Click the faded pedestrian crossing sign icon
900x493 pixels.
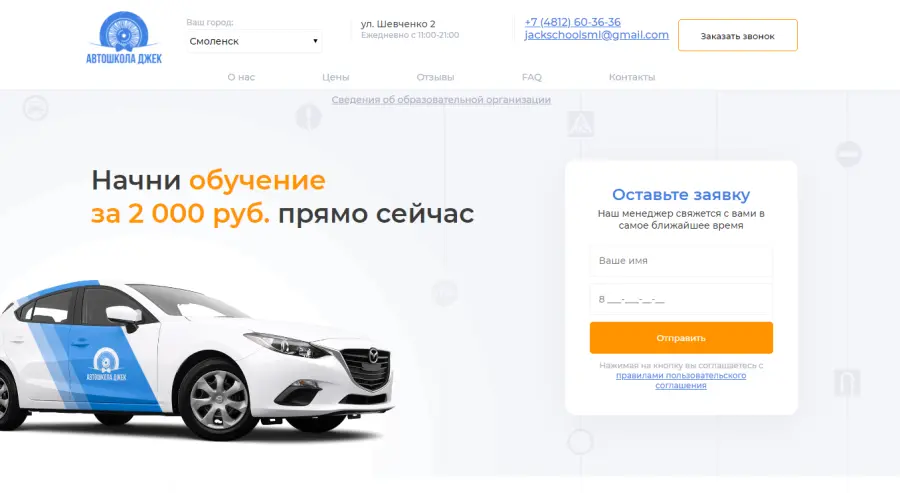[x=580, y=124]
